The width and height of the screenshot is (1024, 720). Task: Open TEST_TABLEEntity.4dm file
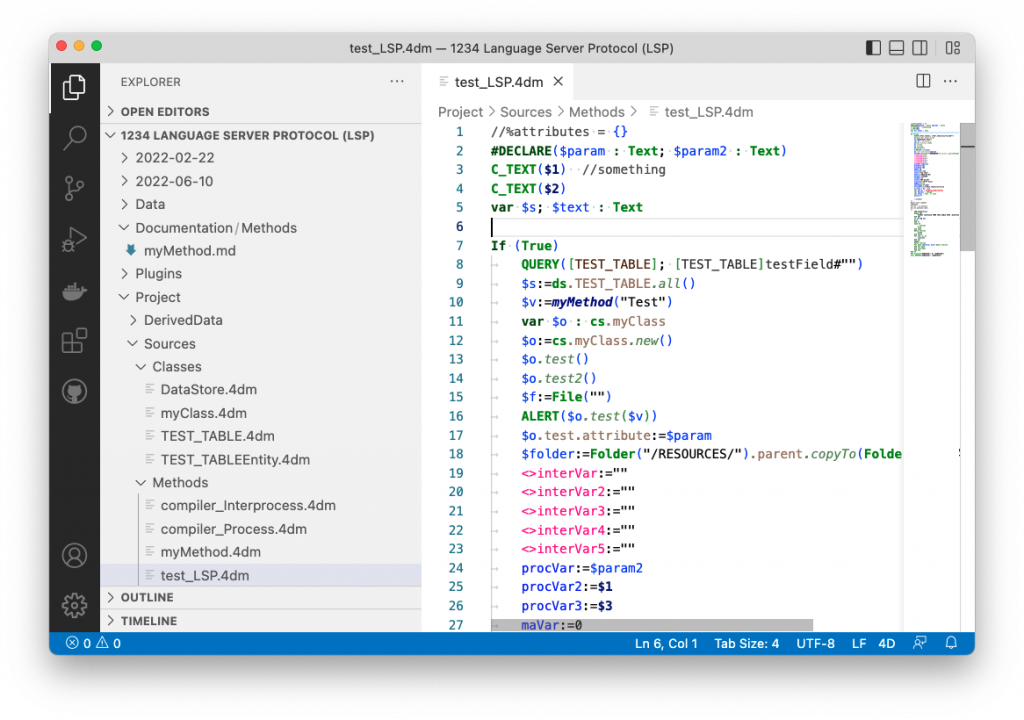tap(261, 459)
